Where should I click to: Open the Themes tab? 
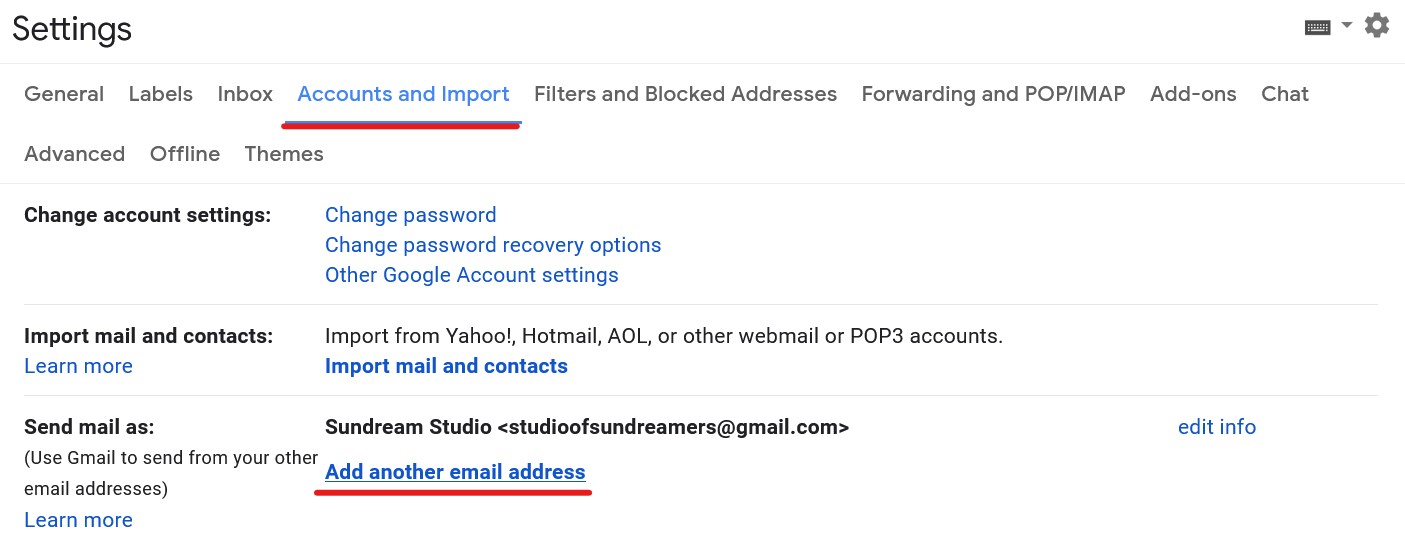(284, 154)
